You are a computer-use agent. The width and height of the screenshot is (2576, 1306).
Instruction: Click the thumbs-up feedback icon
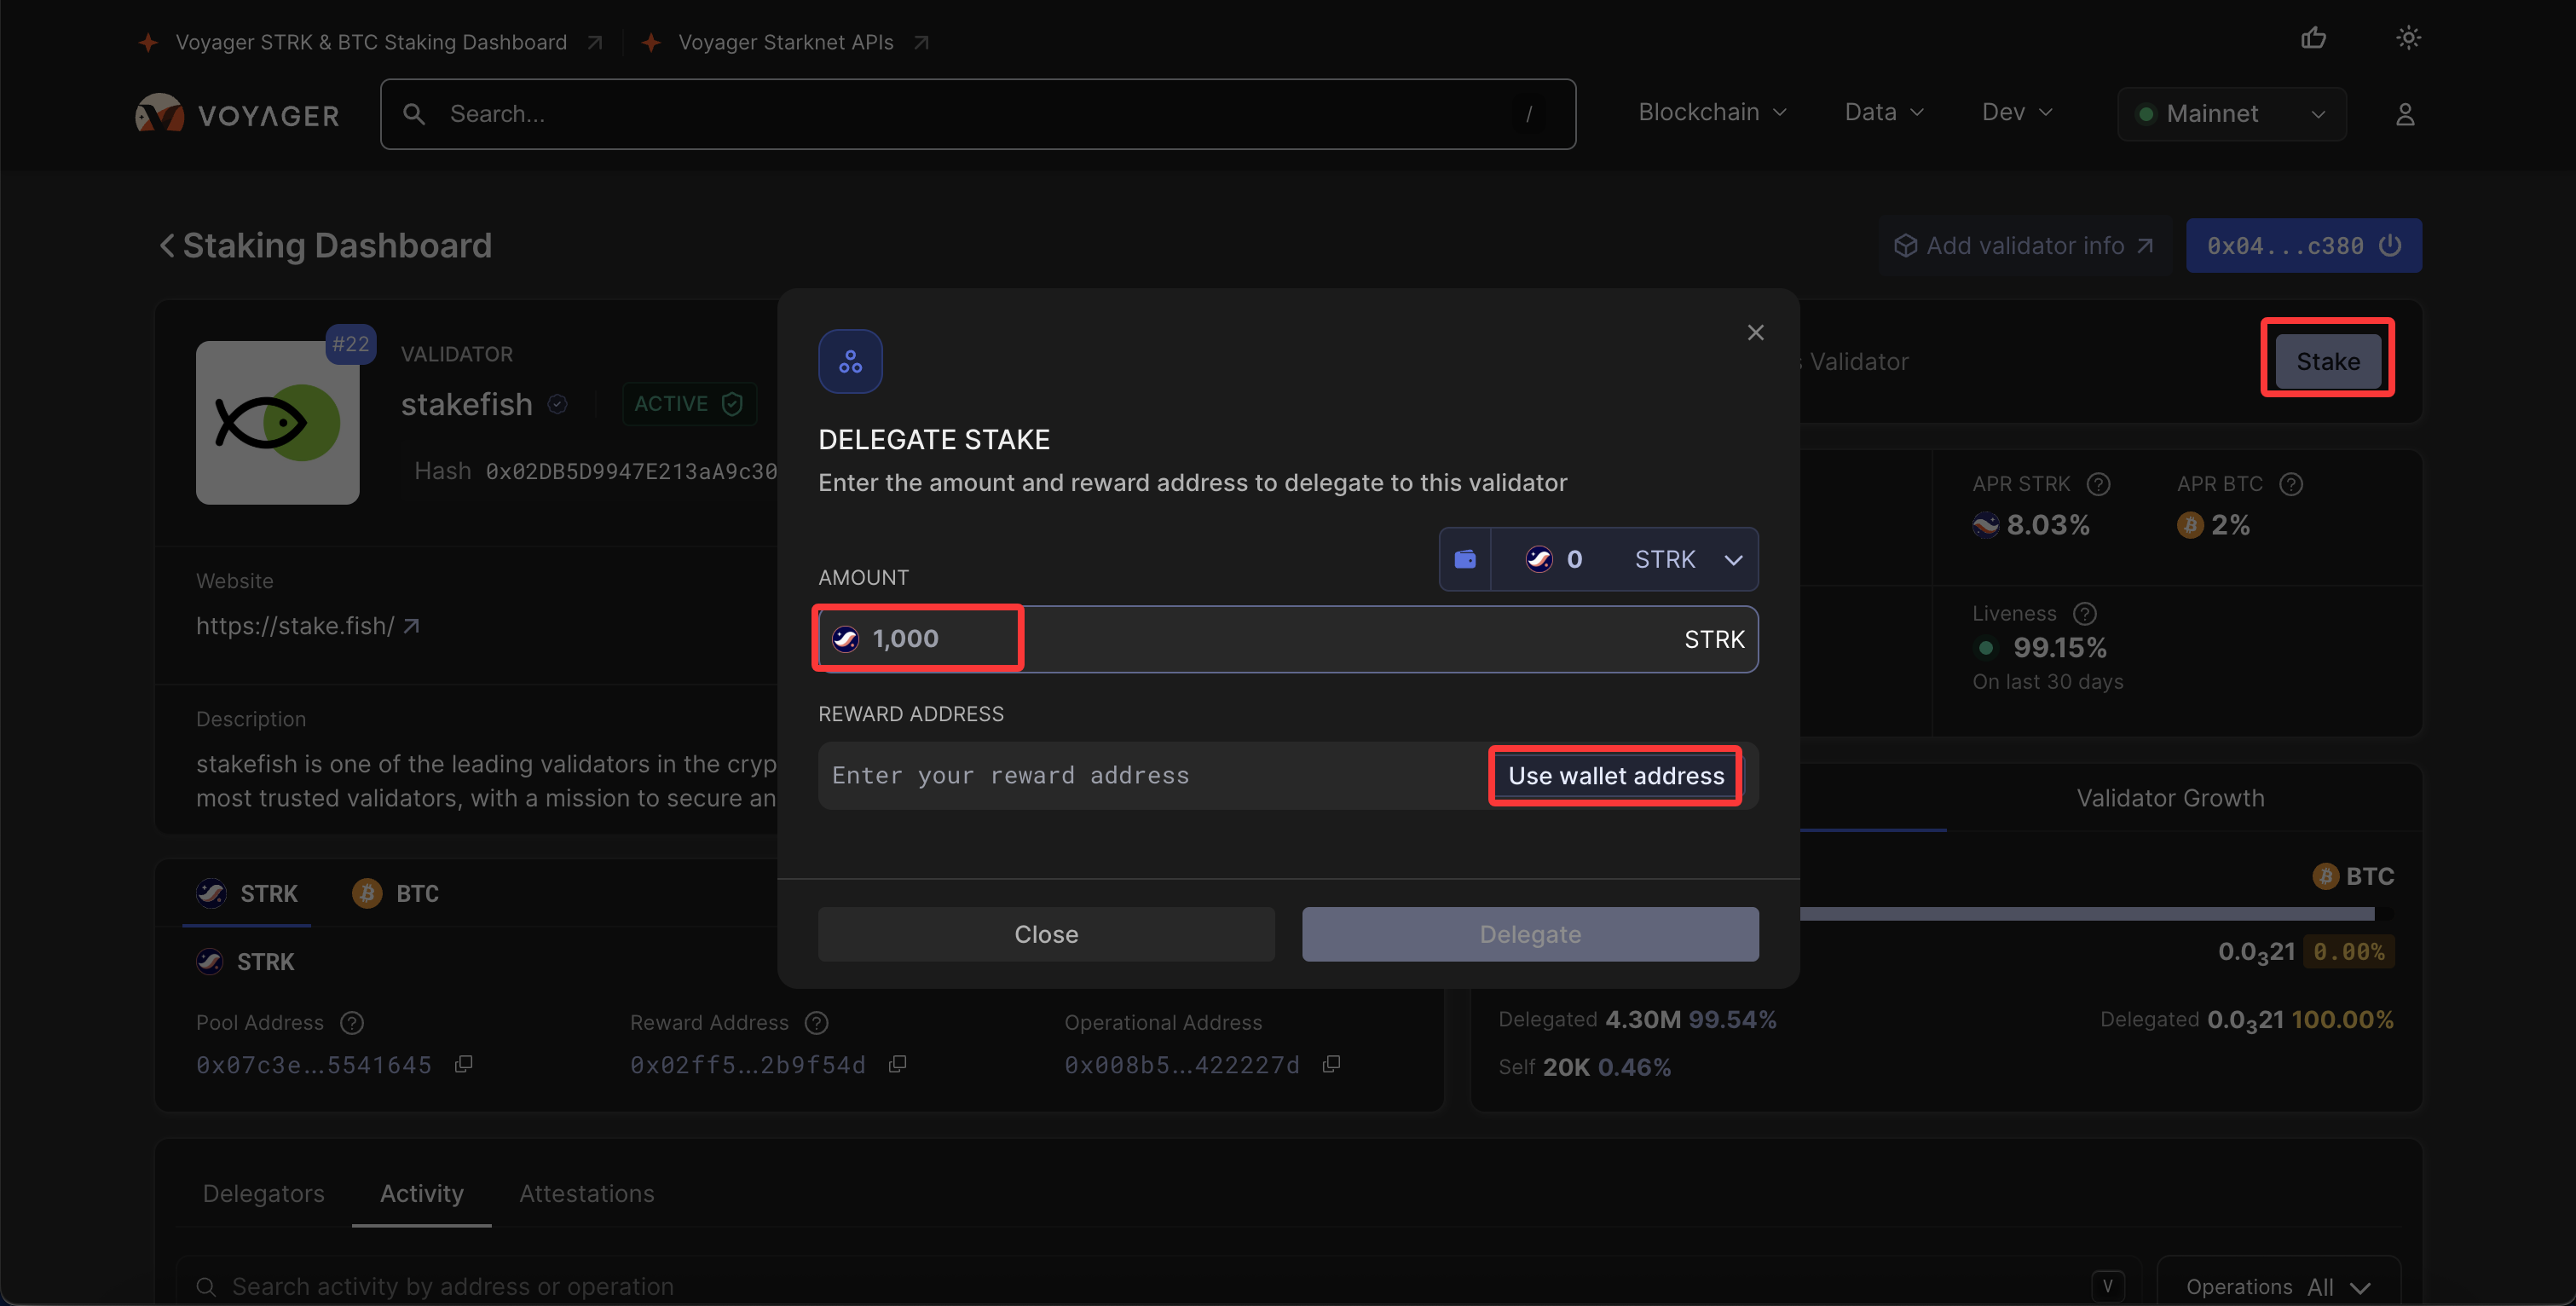pyautogui.click(x=2315, y=38)
